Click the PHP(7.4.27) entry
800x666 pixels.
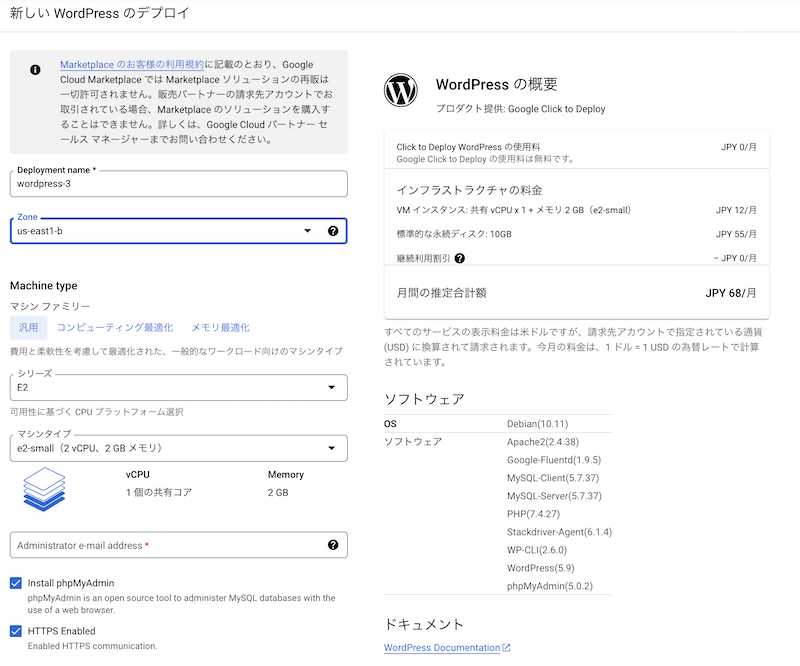[533, 514]
